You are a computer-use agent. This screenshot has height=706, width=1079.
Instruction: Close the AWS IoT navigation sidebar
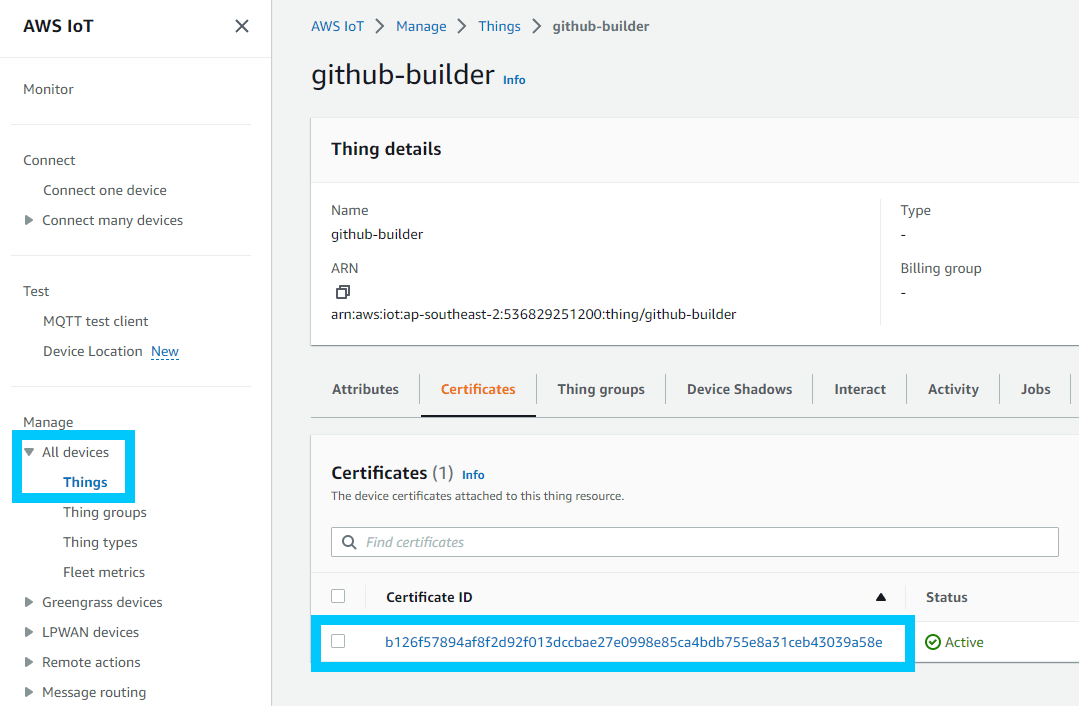(x=241, y=26)
